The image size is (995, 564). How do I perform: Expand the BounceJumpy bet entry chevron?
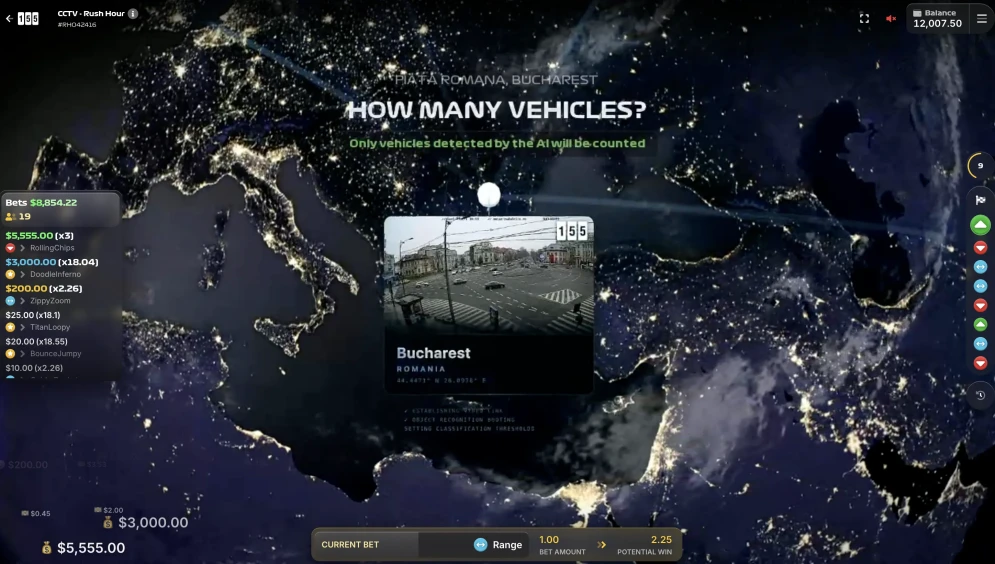click(23, 354)
